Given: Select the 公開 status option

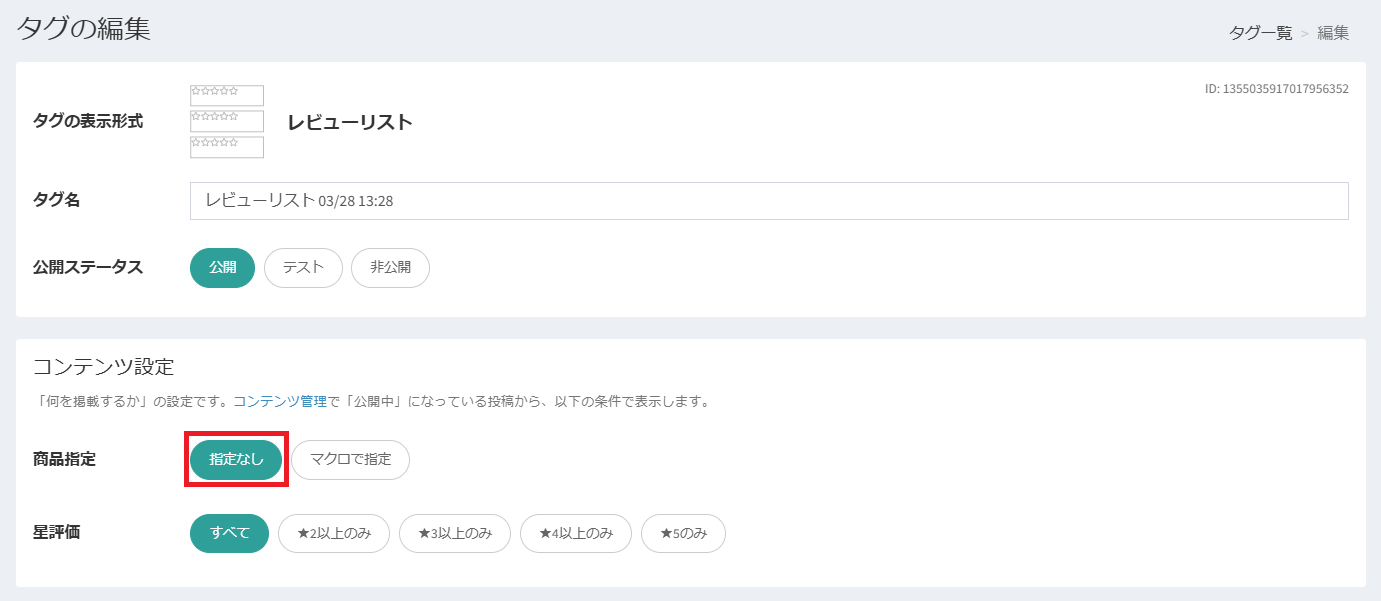Looking at the screenshot, I should point(222,268).
